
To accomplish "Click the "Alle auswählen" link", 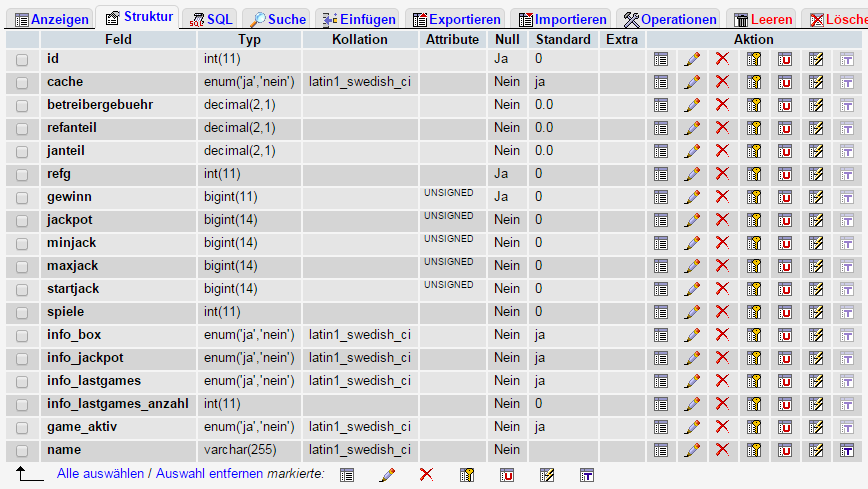I will [100, 473].
